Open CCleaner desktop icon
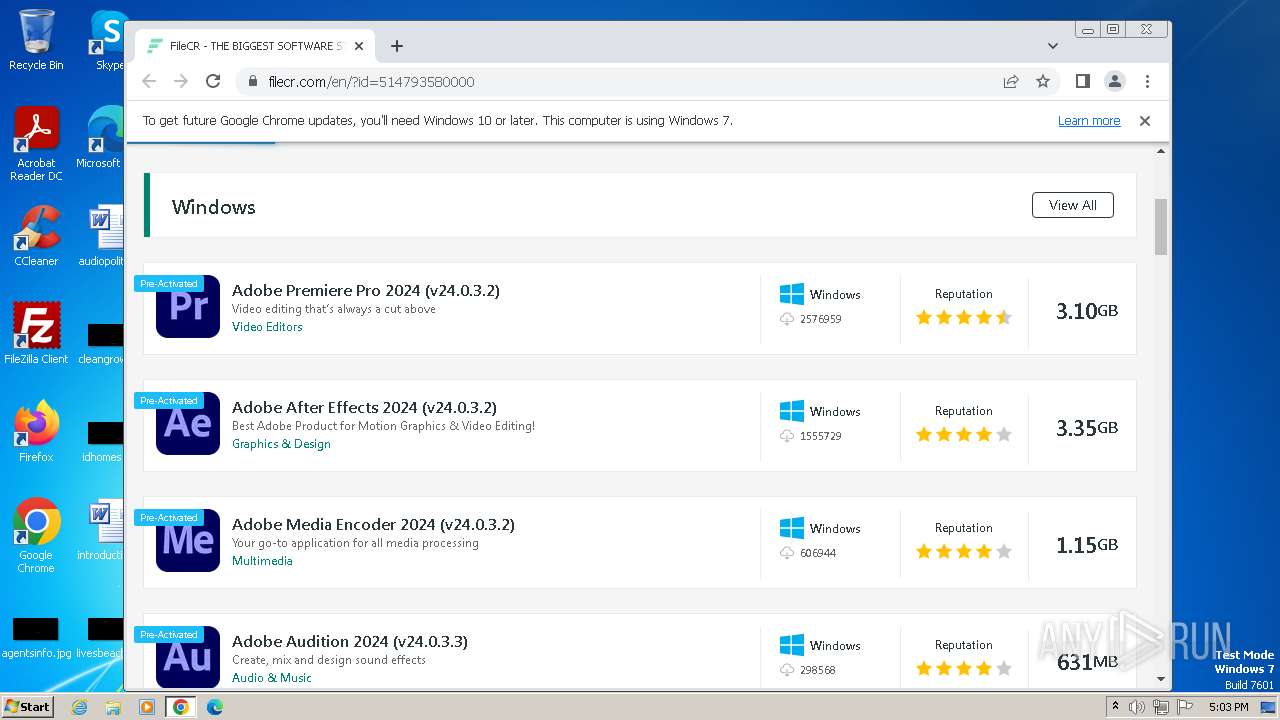1280x720 pixels. click(36, 236)
